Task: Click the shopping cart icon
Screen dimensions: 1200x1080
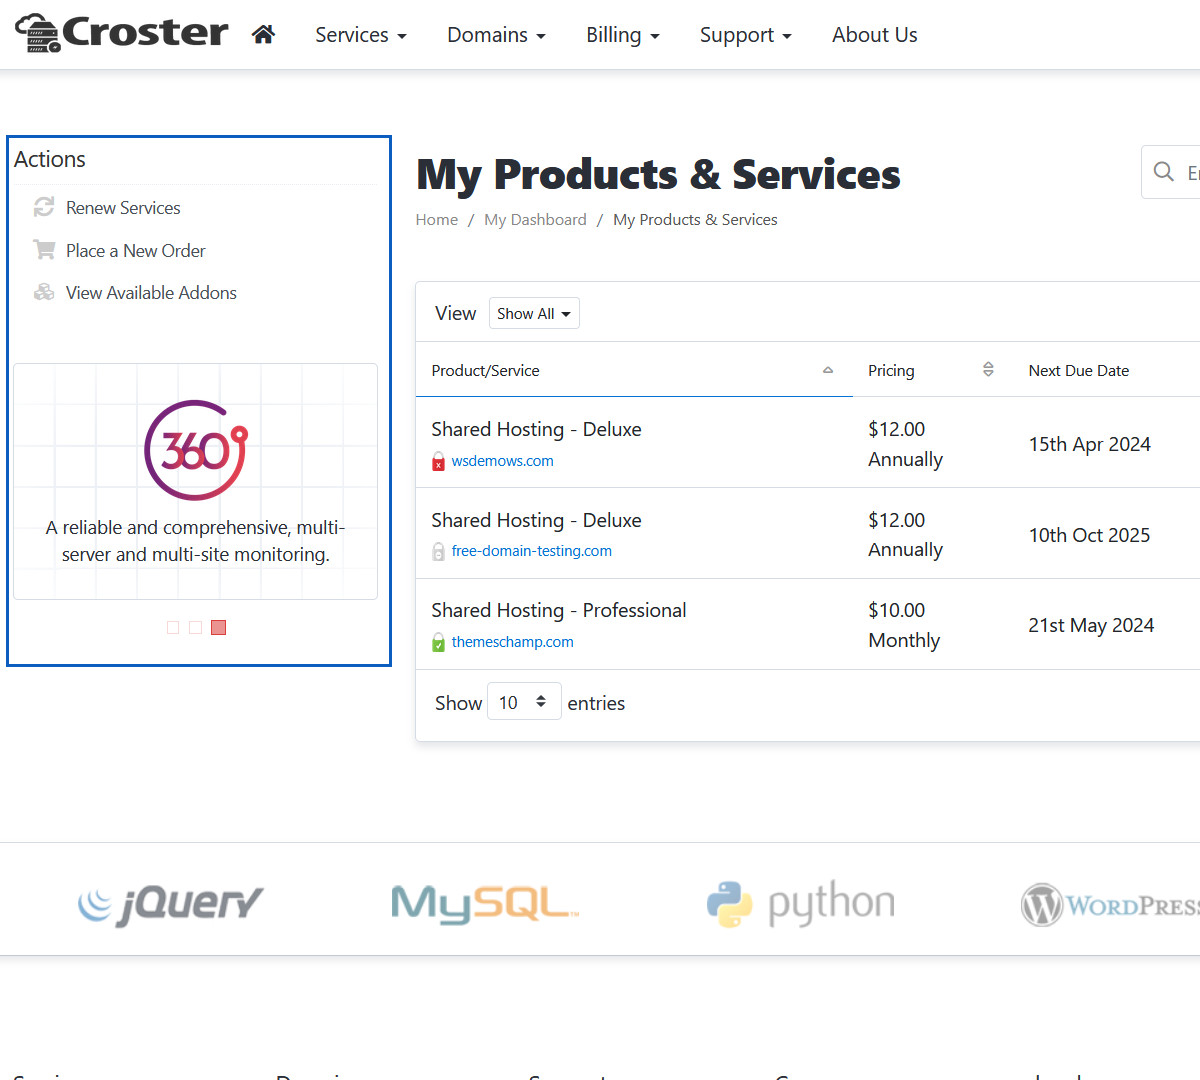Action: pos(44,250)
